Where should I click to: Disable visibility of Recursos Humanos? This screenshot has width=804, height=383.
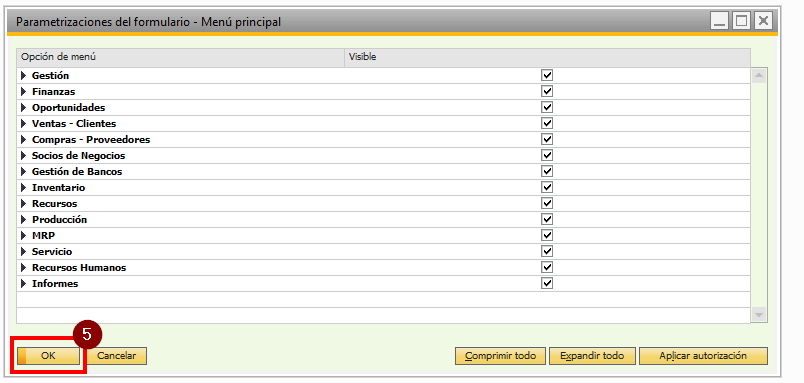pyautogui.click(x=547, y=268)
